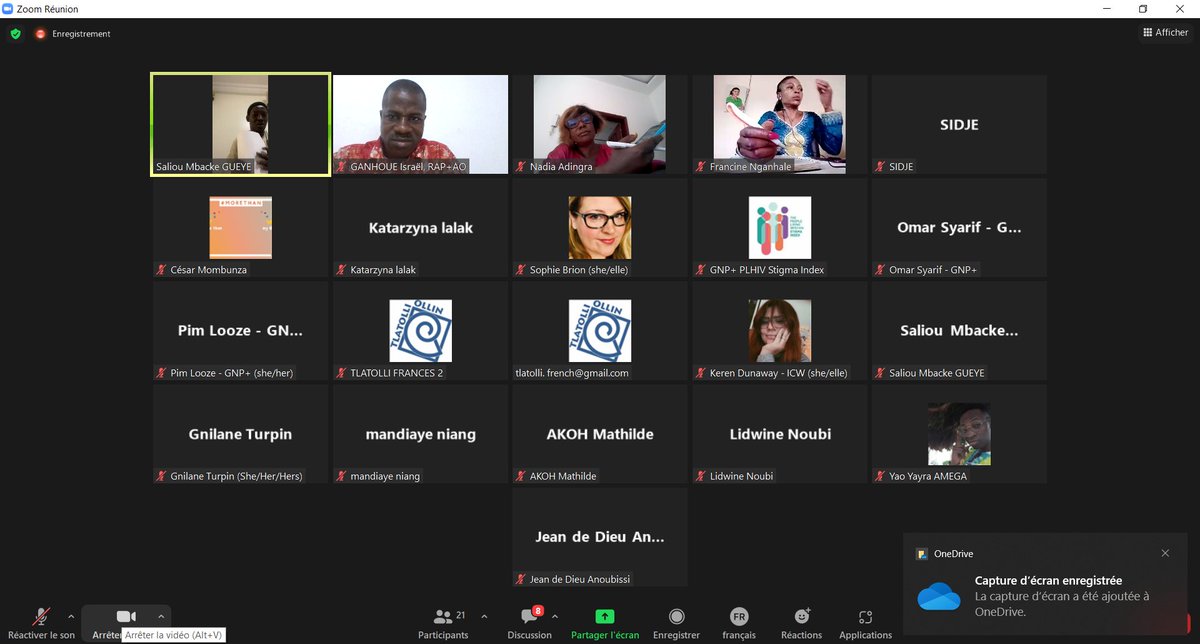The image size is (1200, 644).
Task: Select Keren Dunaway - ICW video tile
Action: [780, 331]
